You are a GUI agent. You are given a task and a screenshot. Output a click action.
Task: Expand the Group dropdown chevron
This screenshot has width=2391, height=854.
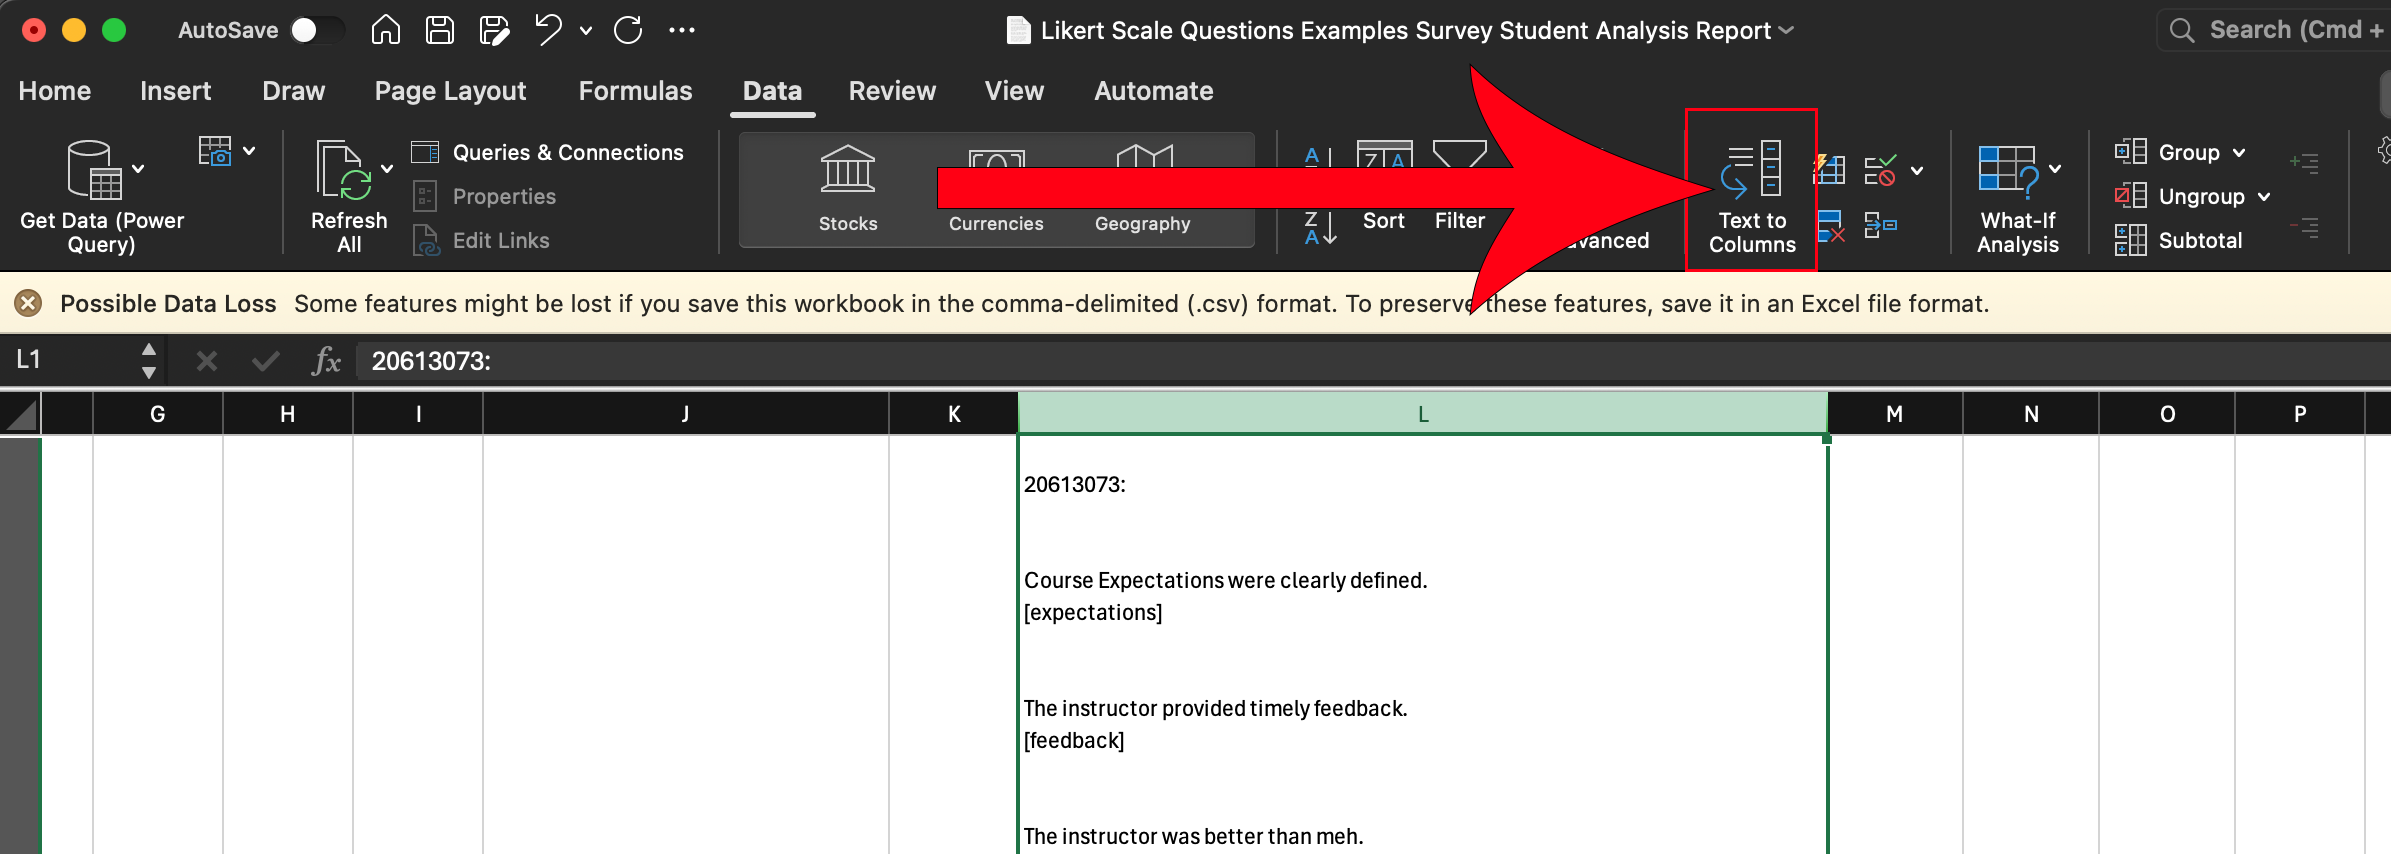[2239, 153]
